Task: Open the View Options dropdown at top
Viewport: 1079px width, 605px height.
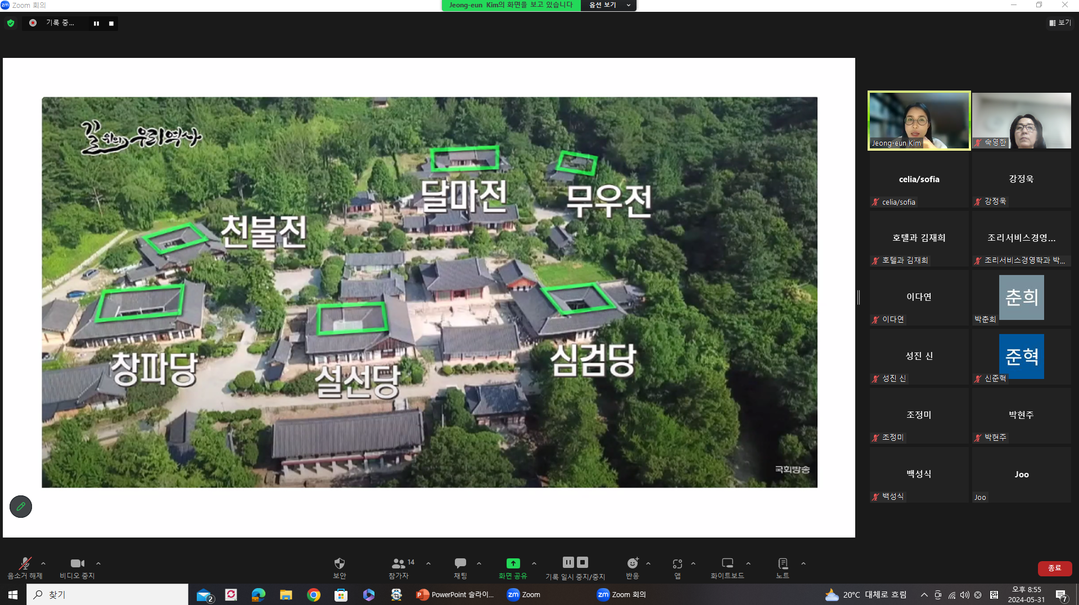Action: (x=608, y=5)
